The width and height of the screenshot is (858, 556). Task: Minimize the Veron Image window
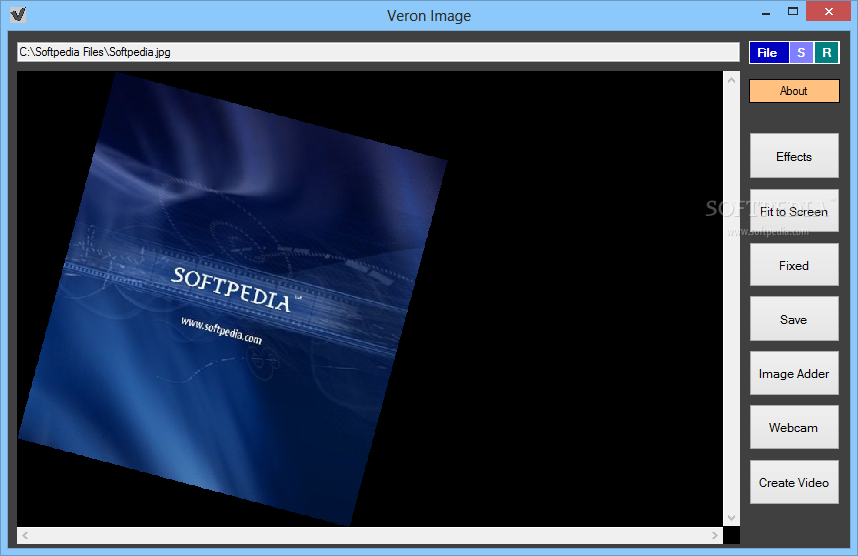click(x=766, y=12)
